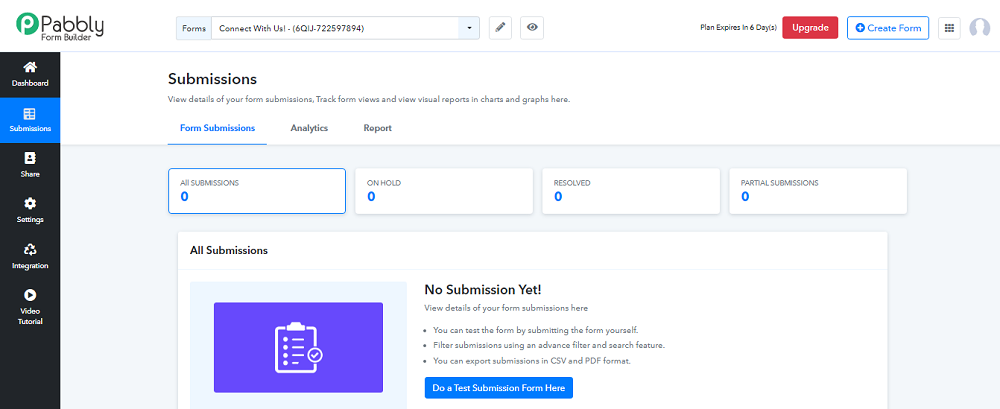
Task: Click the form name 'Connect With Us!' field
Action: (335, 28)
